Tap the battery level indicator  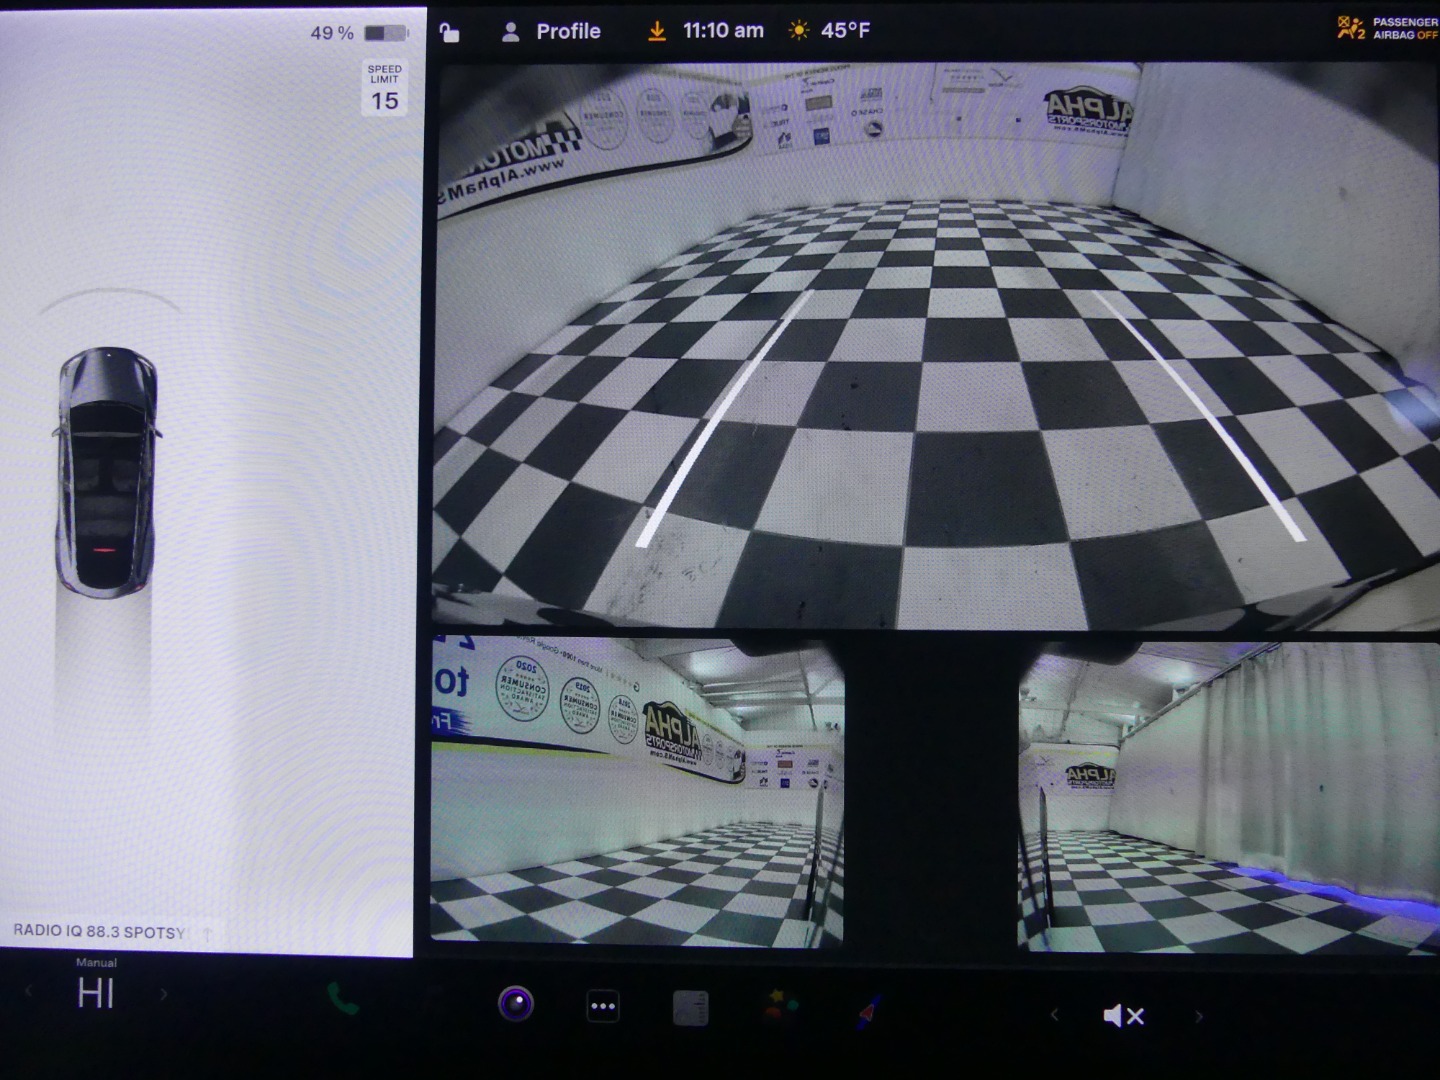point(385,33)
